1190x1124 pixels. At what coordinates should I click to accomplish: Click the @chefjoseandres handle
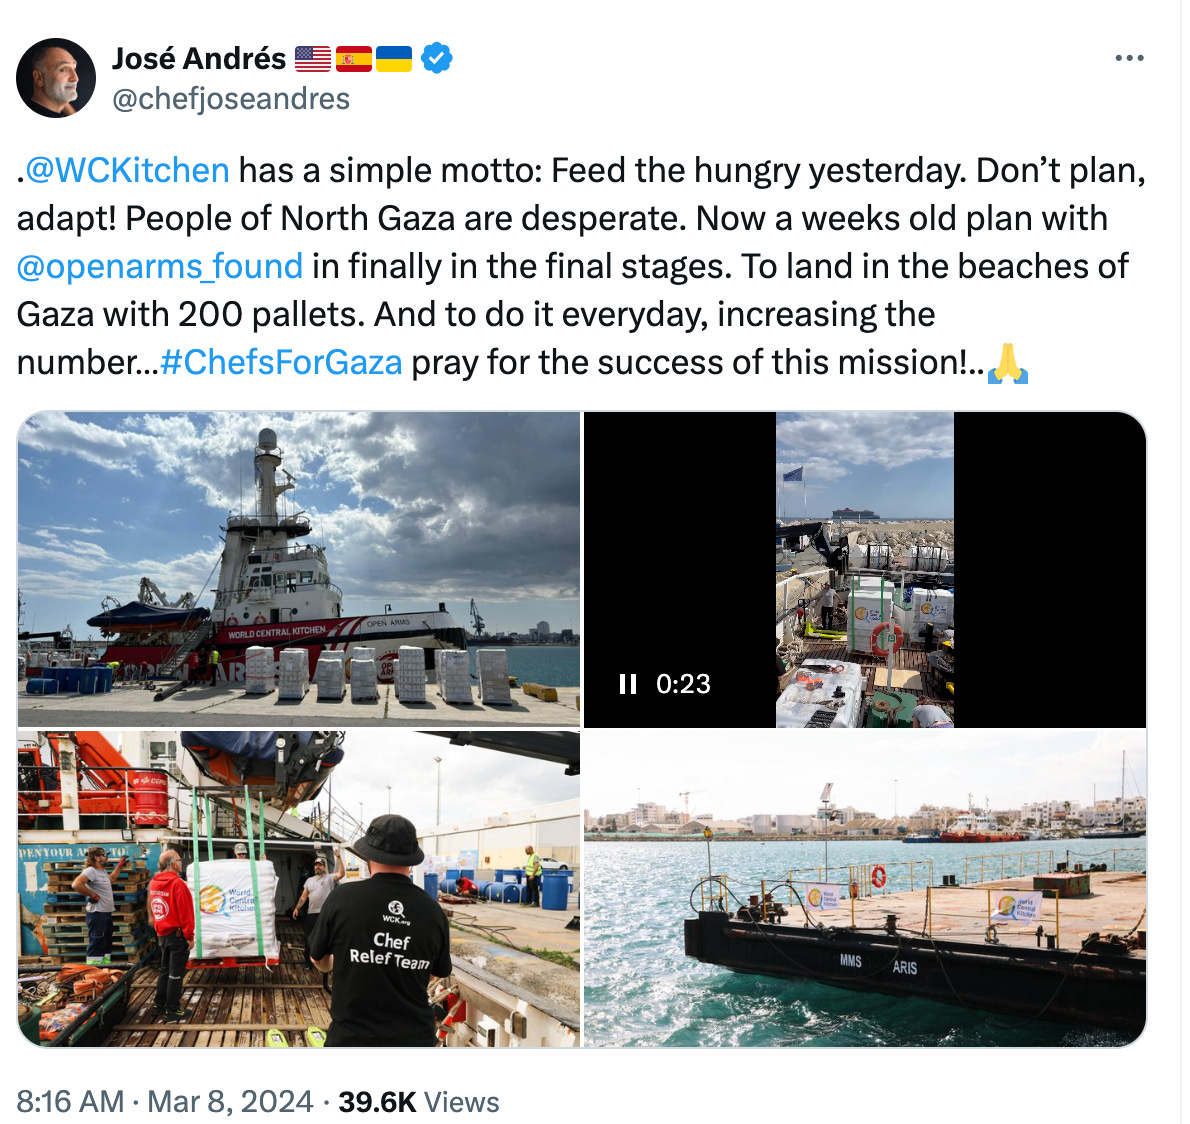click(231, 99)
